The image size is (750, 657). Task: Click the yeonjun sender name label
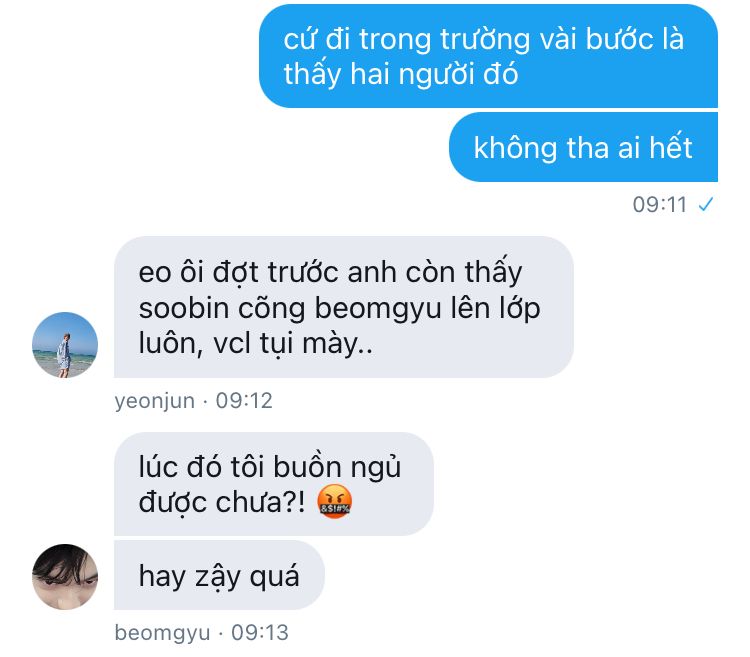point(154,401)
